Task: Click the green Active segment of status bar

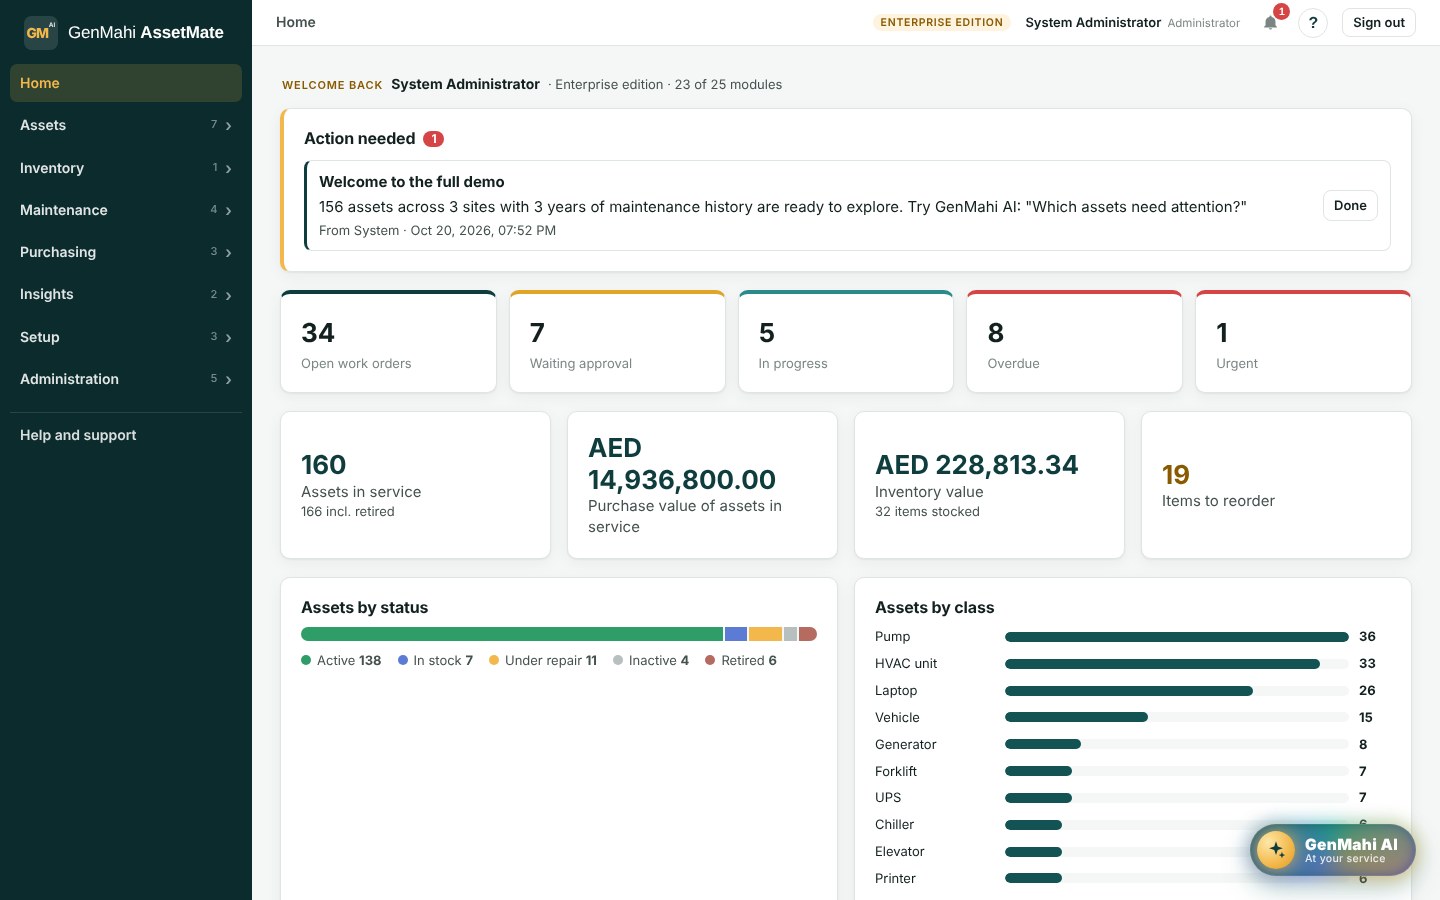Action: (x=512, y=634)
